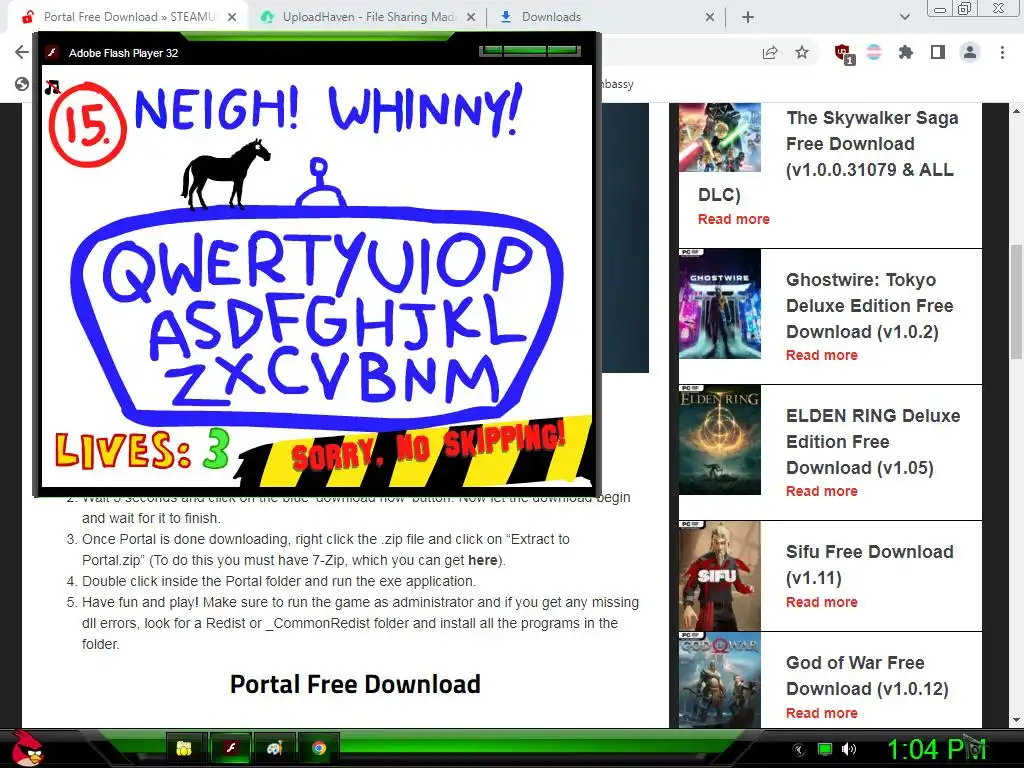The width and height of the screenshot is (1024, 768).
Task: Close the UploadHaven tab
Action: (x=471, y=18)
